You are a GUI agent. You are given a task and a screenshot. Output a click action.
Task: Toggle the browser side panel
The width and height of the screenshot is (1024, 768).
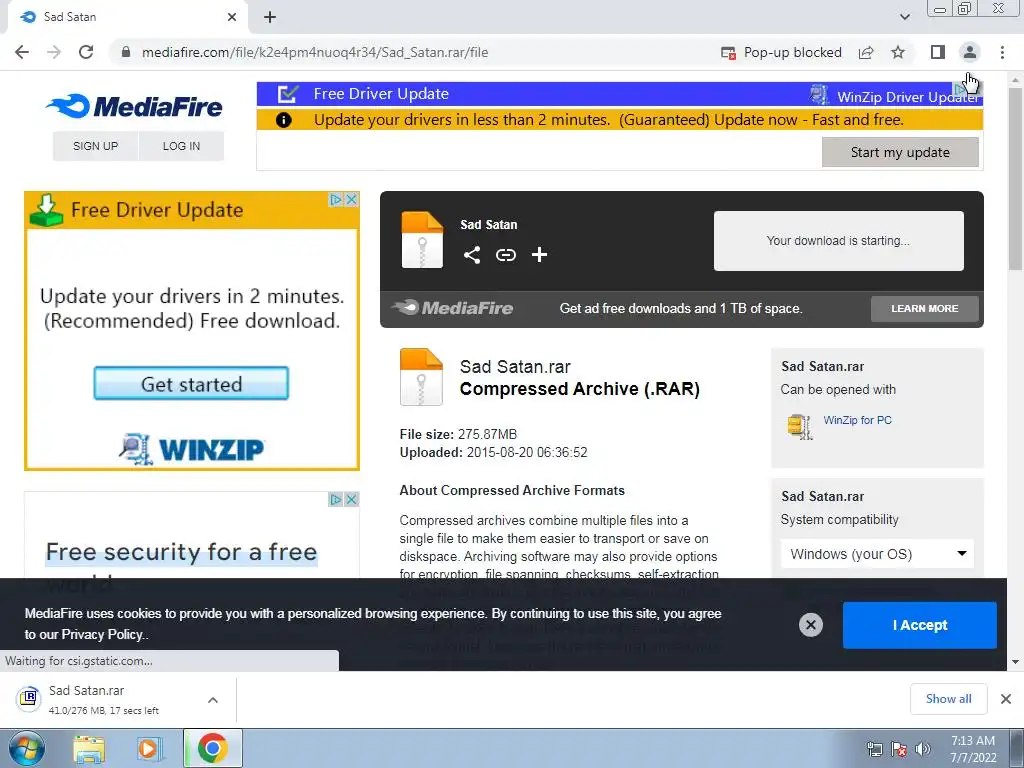[938, 52]
